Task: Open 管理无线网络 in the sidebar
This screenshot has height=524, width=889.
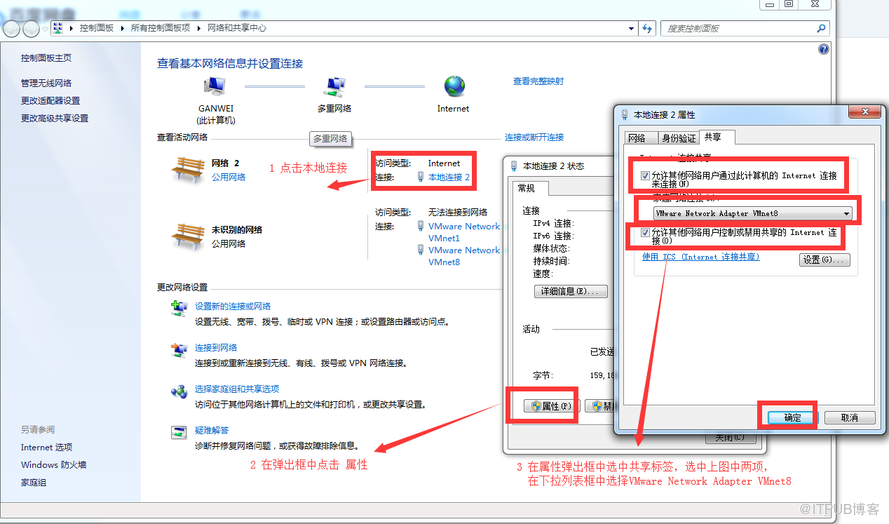Action: click(x=46, y=83)
